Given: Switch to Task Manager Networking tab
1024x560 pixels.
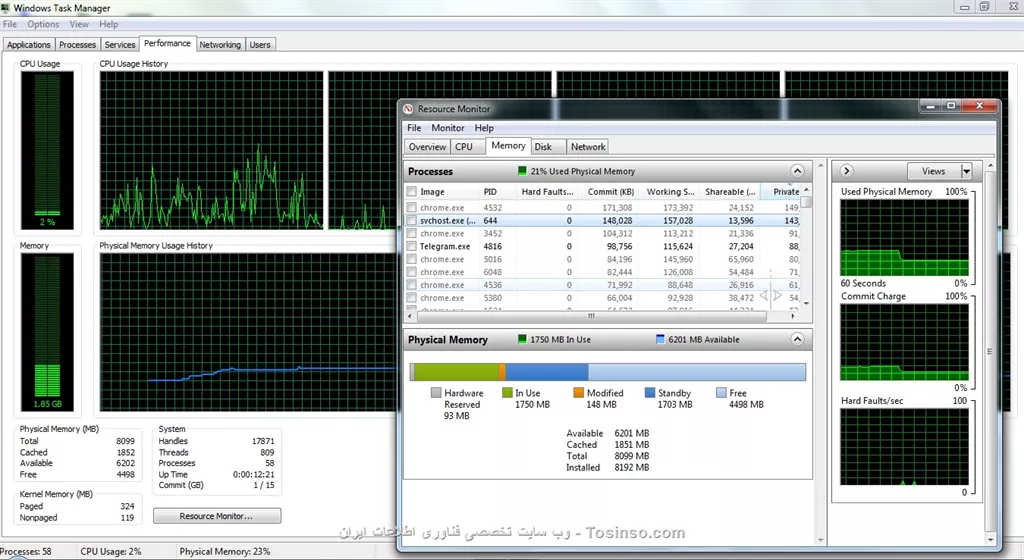Looking at the screenshot, I should click(x=220, y=44).
